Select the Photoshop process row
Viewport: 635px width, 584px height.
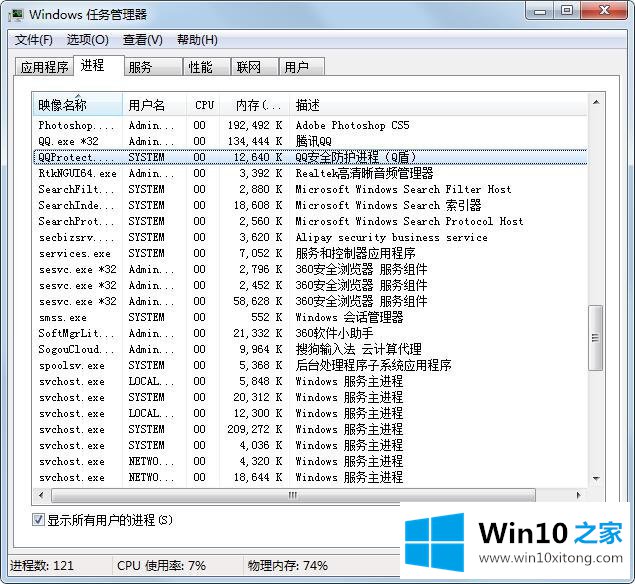click(310, 126)
